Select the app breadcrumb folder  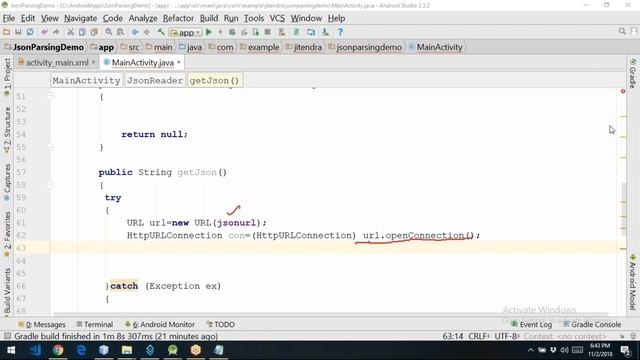(x=102, y=47)
